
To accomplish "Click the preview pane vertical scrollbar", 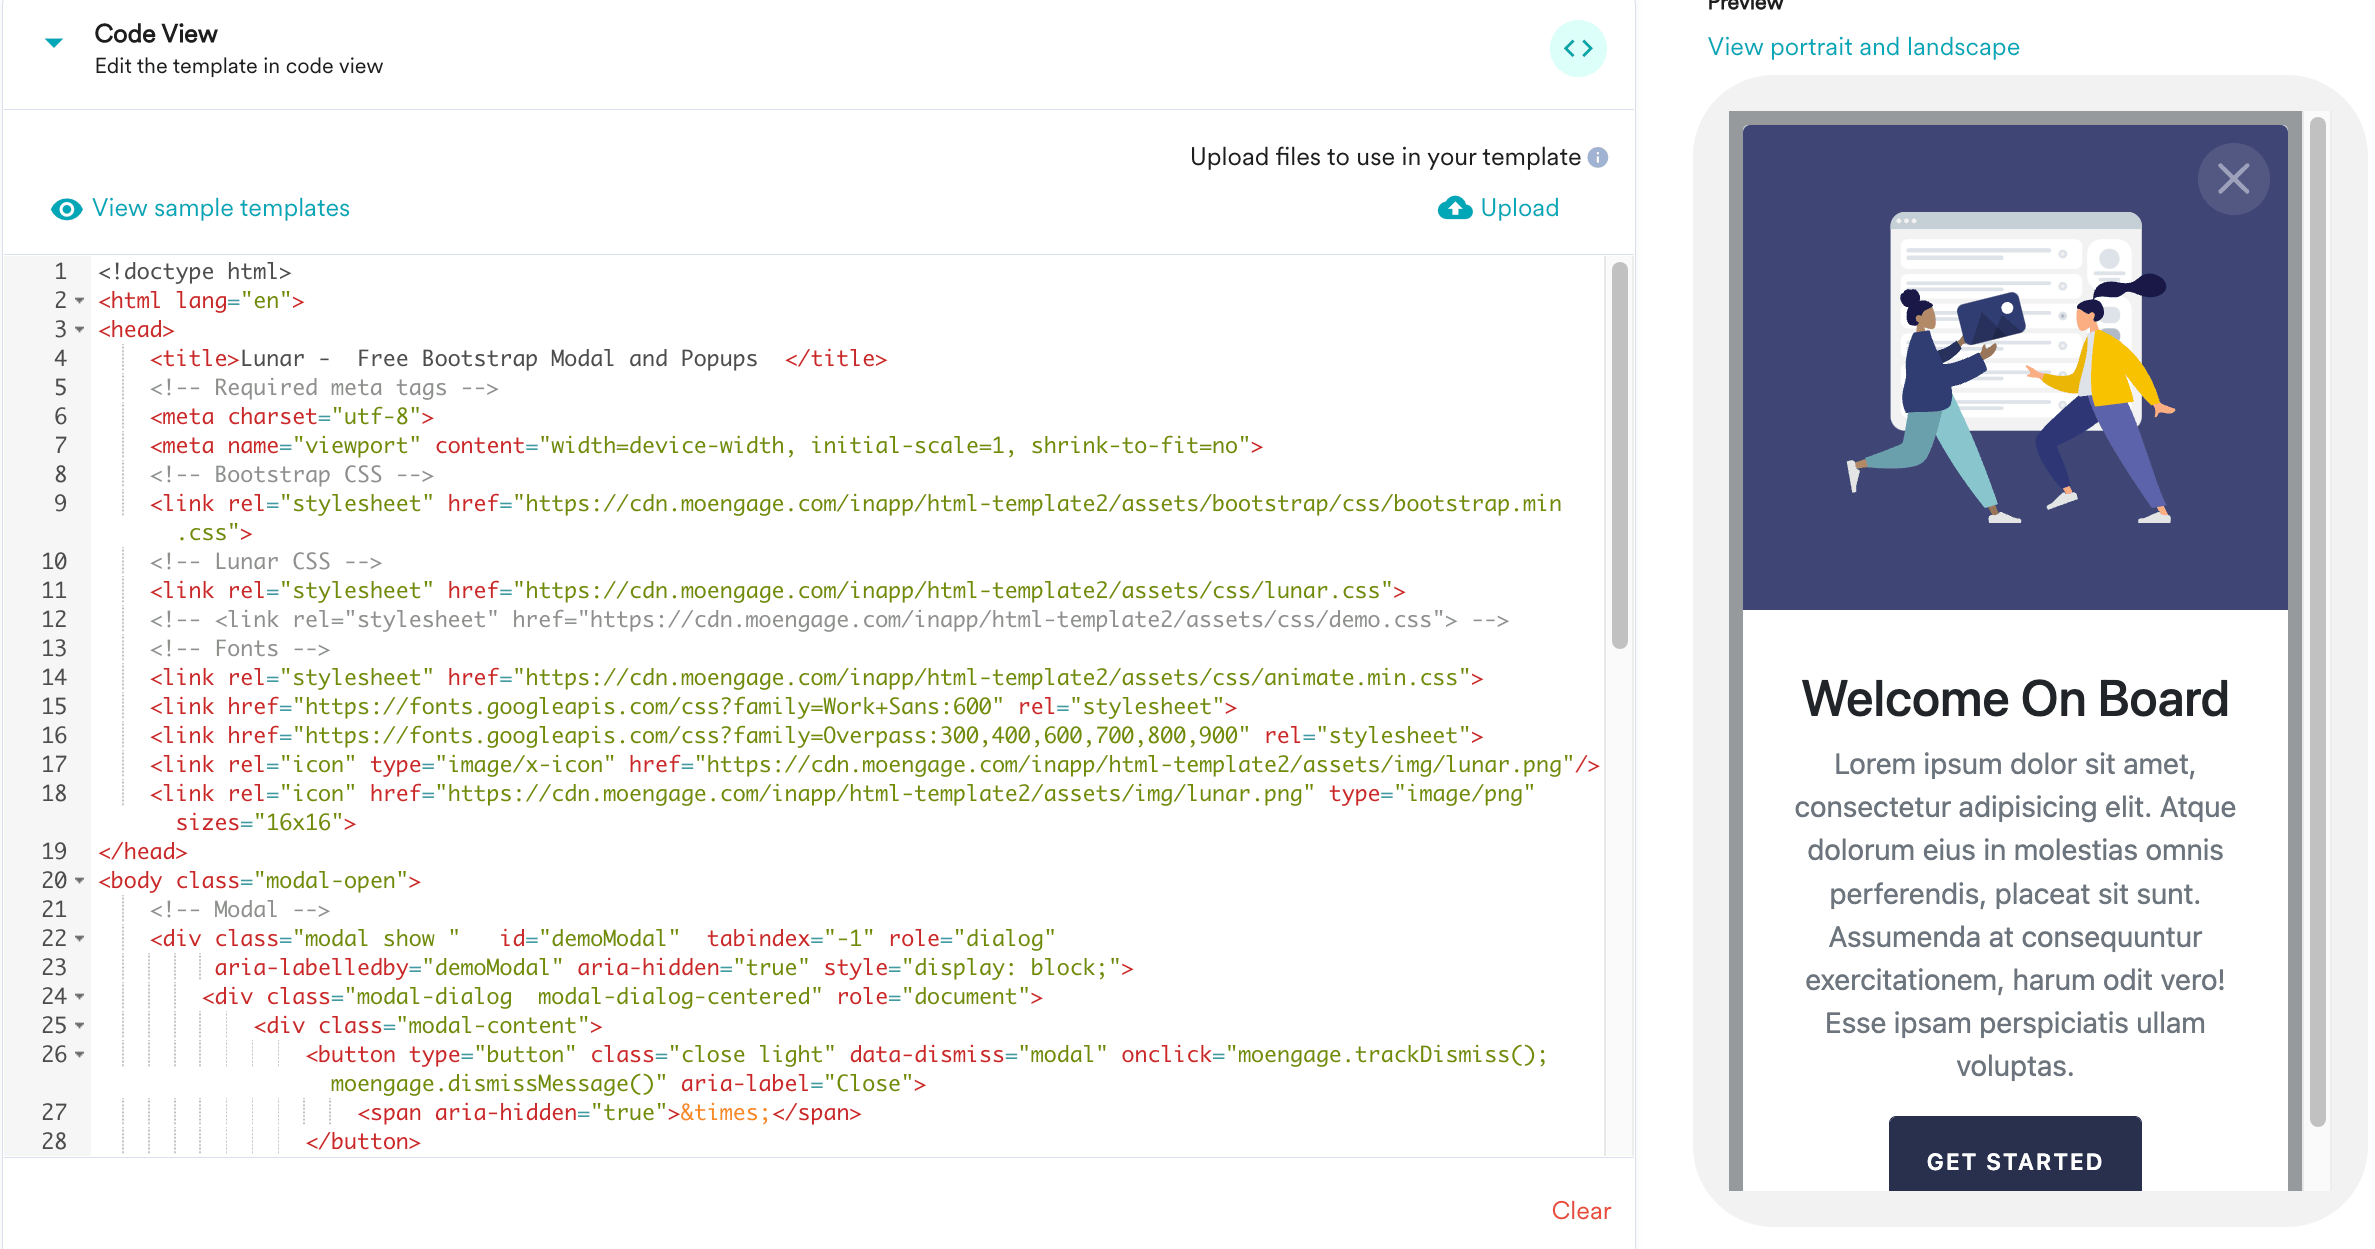I will (x=2317, y=622).
